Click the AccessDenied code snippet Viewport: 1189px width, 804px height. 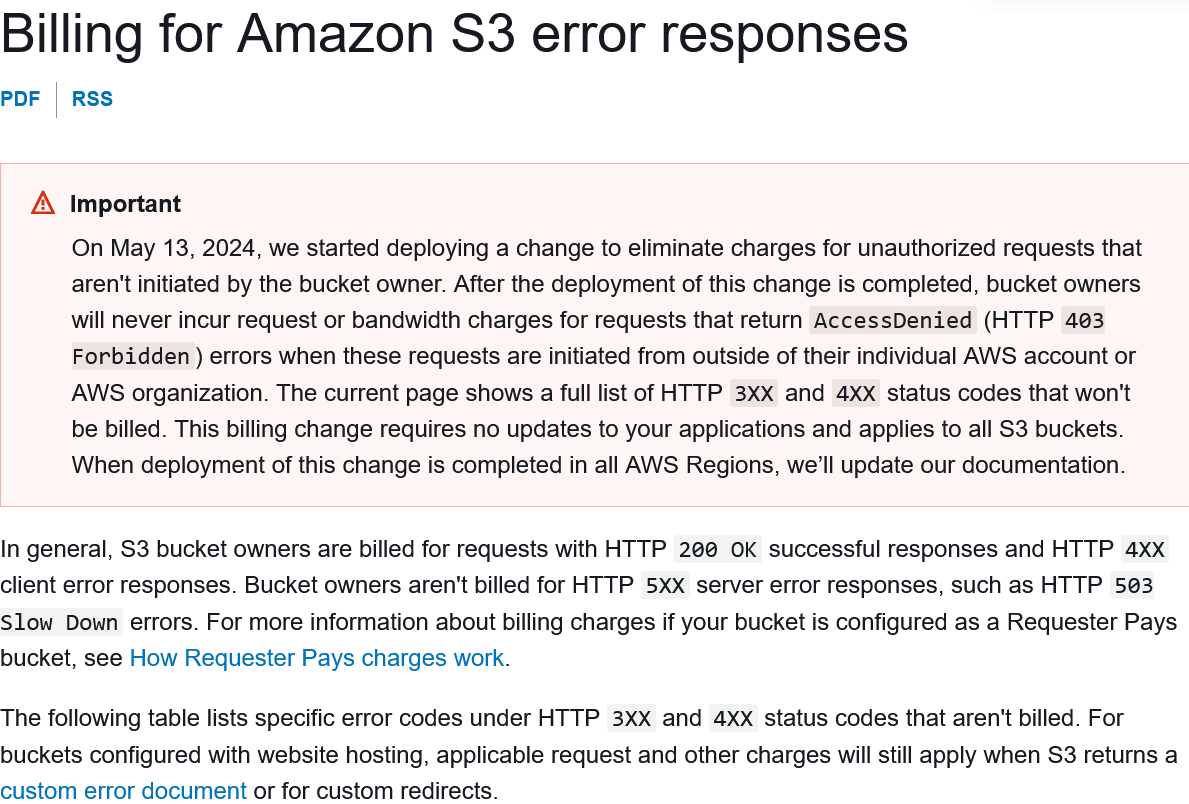(x=893, y=321)
